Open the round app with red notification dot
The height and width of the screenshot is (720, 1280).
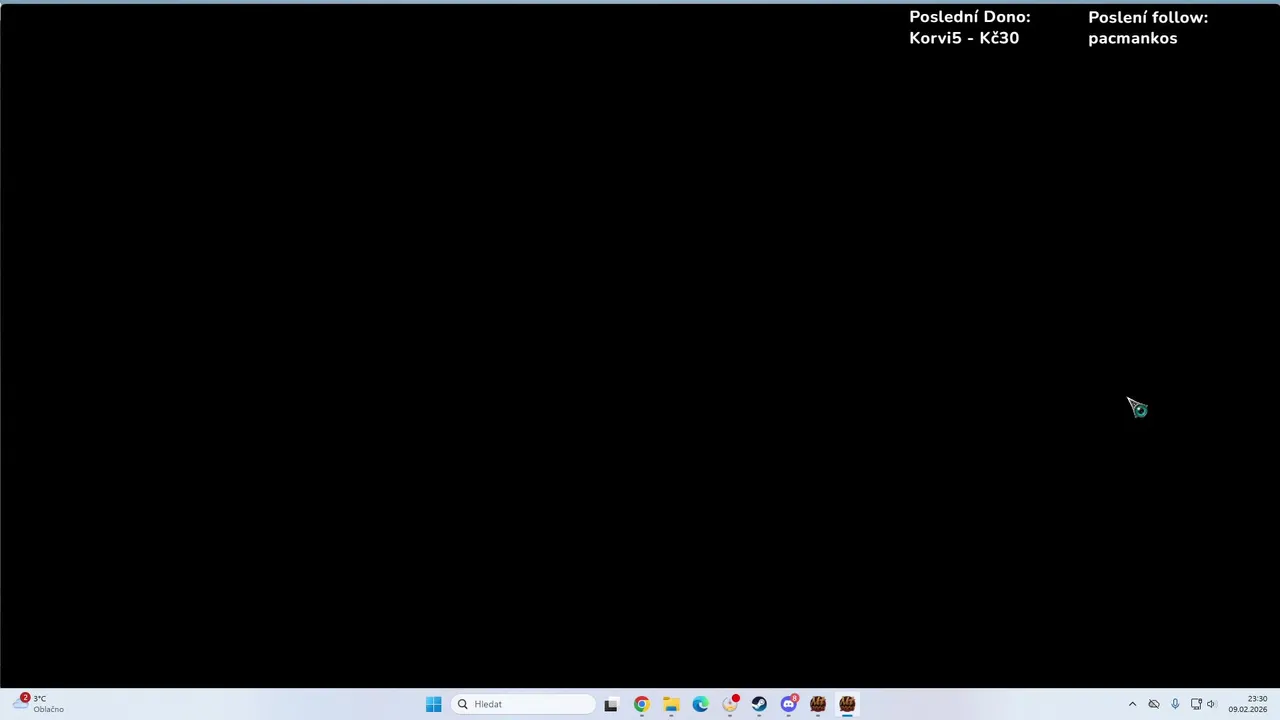pos(730,704)
